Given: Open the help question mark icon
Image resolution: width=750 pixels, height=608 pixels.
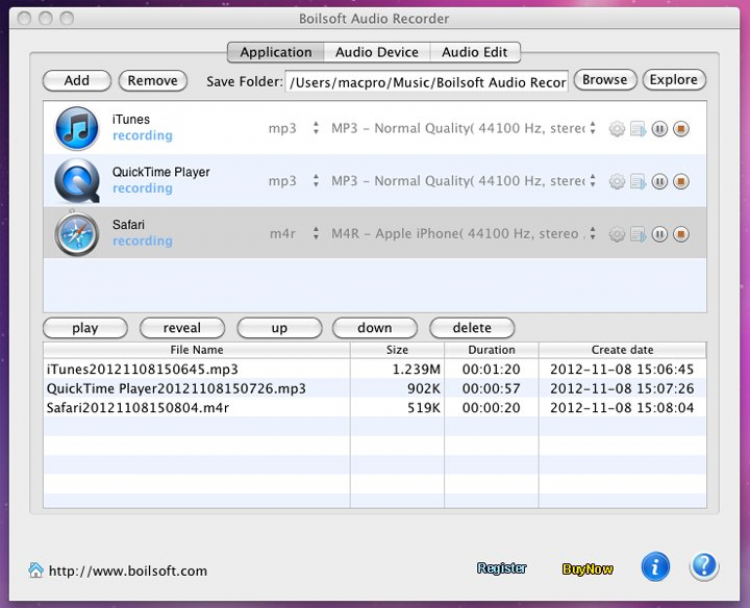Looking at the screenshot, I should coord(704,567).
